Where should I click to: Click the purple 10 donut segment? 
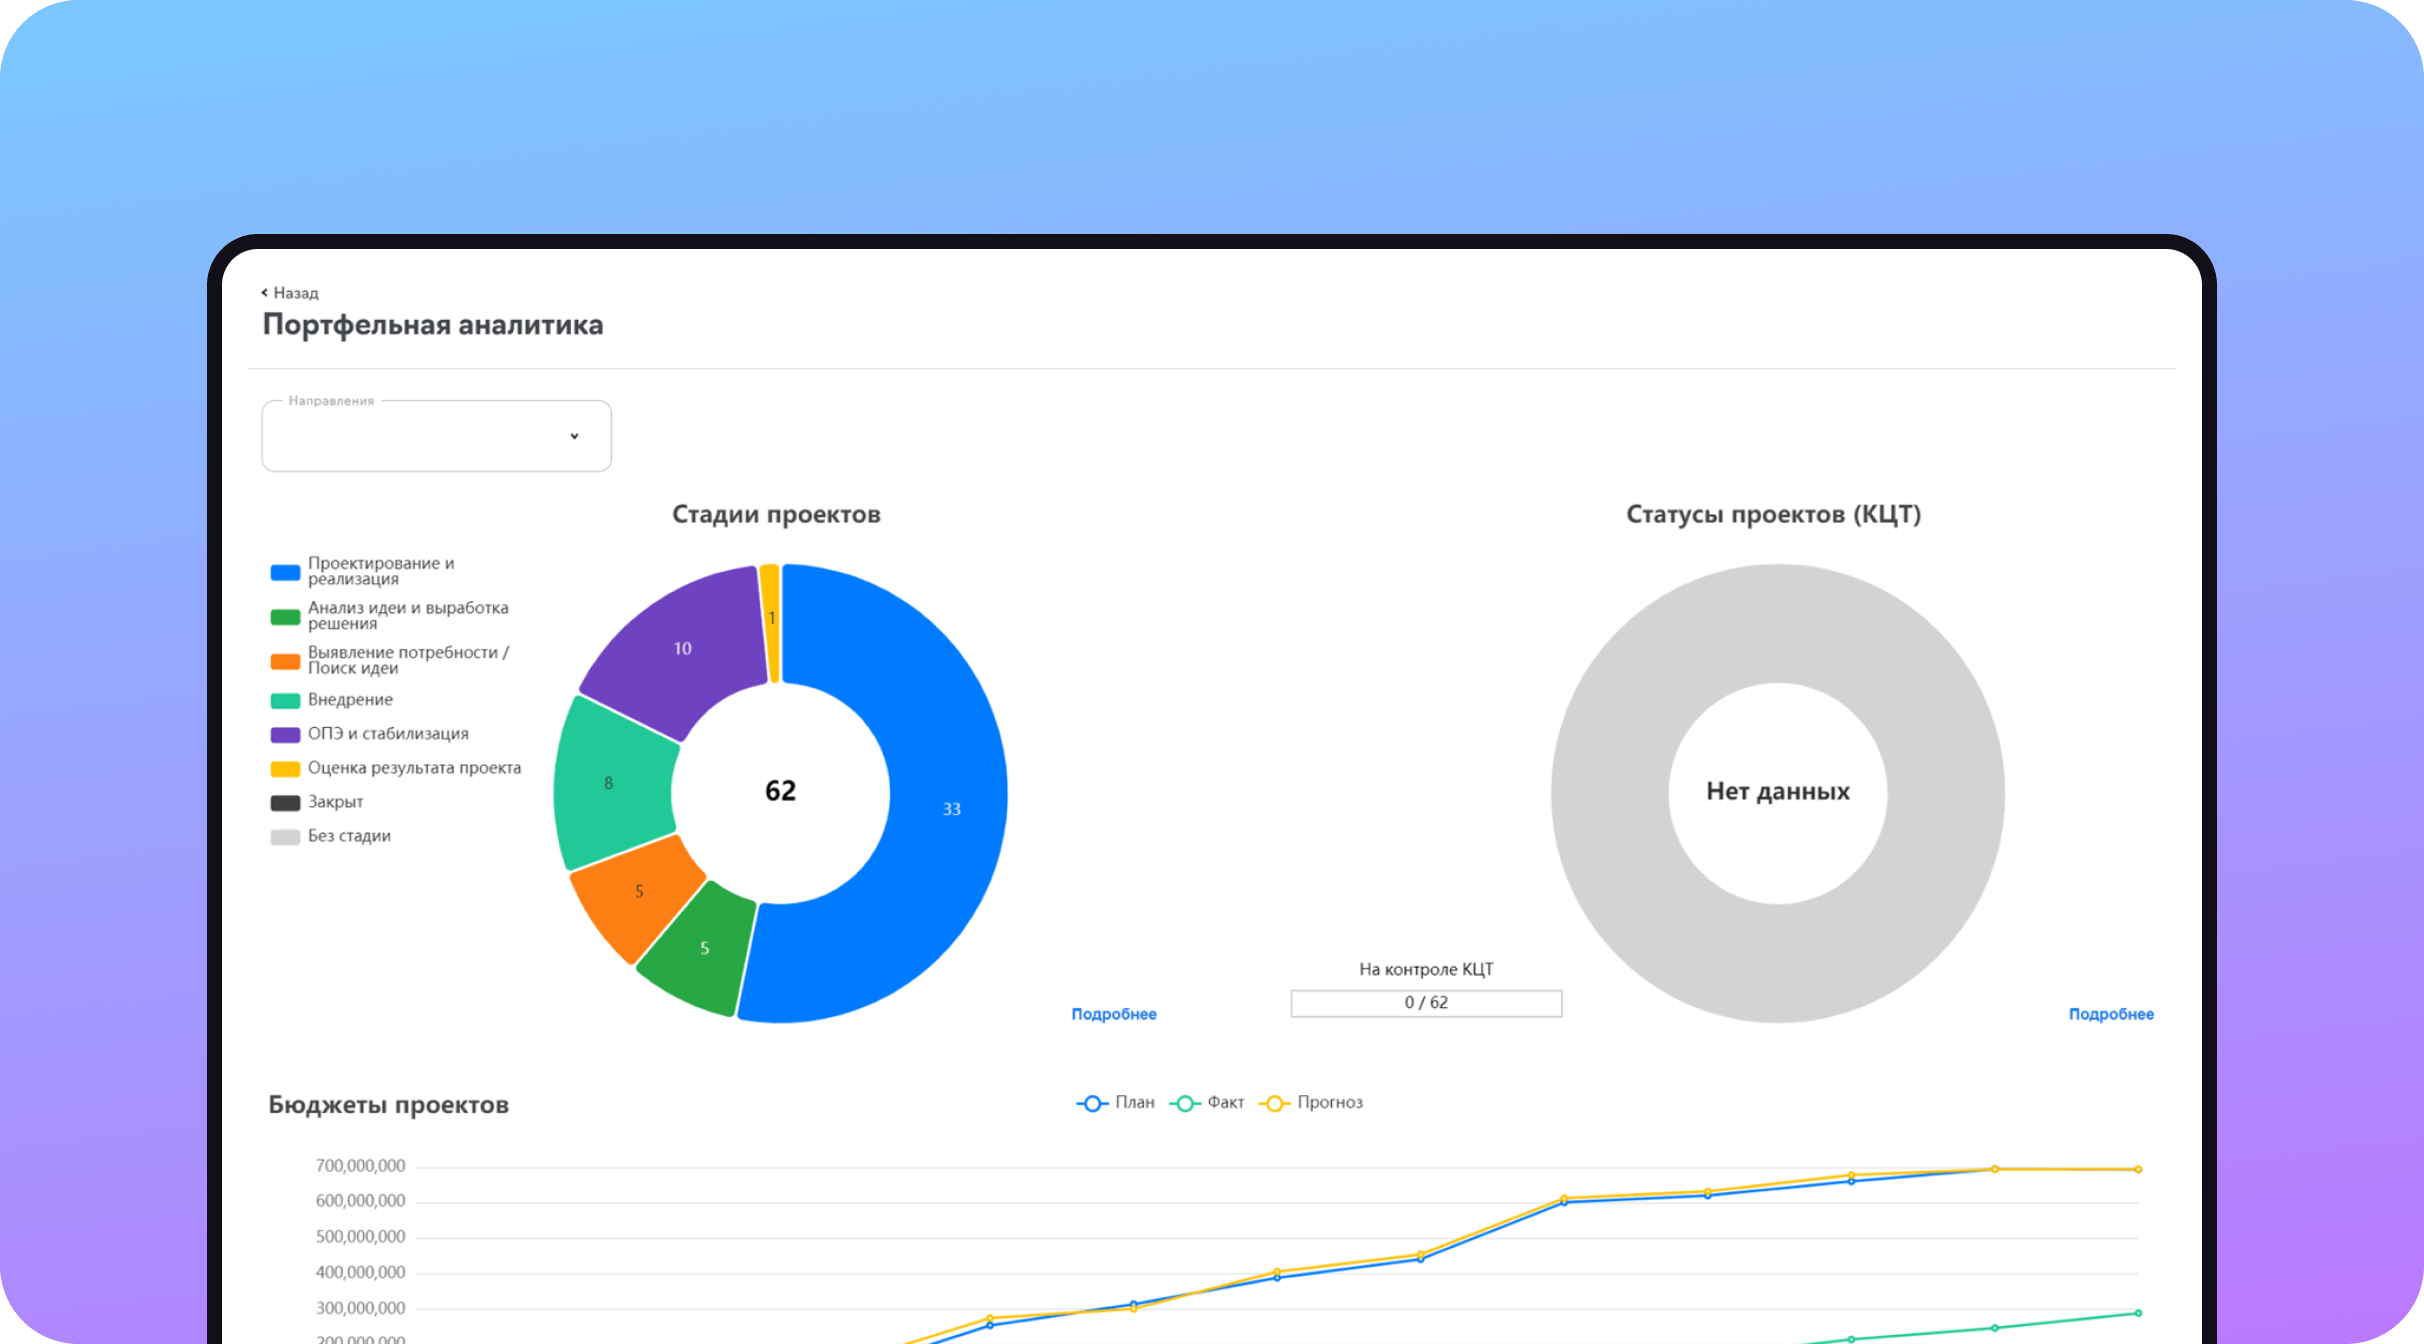coord(683,648)
